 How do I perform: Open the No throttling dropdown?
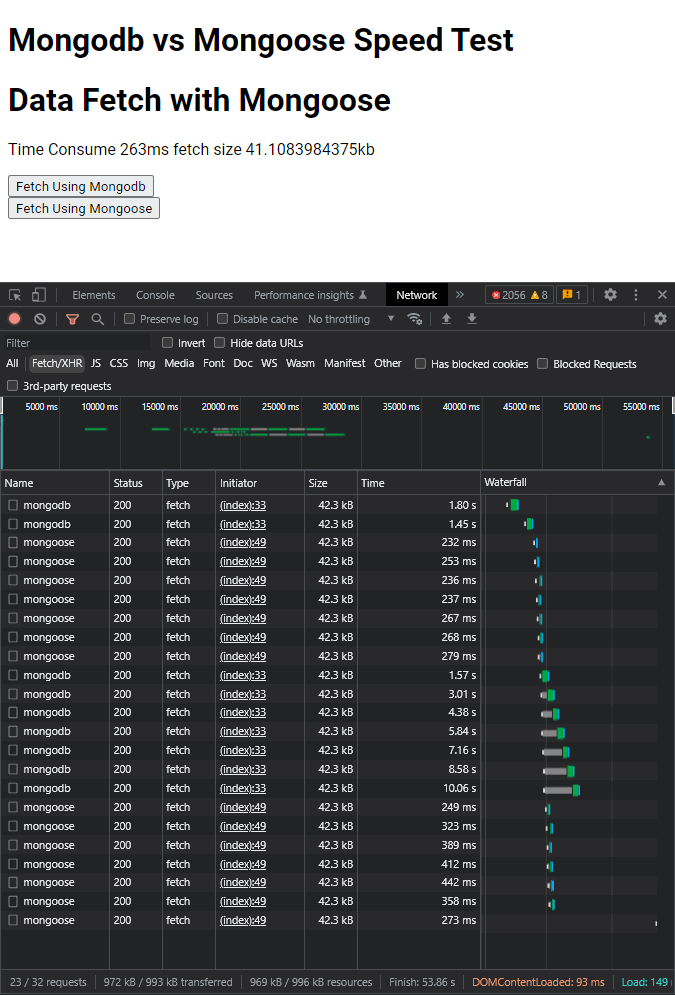351,319
